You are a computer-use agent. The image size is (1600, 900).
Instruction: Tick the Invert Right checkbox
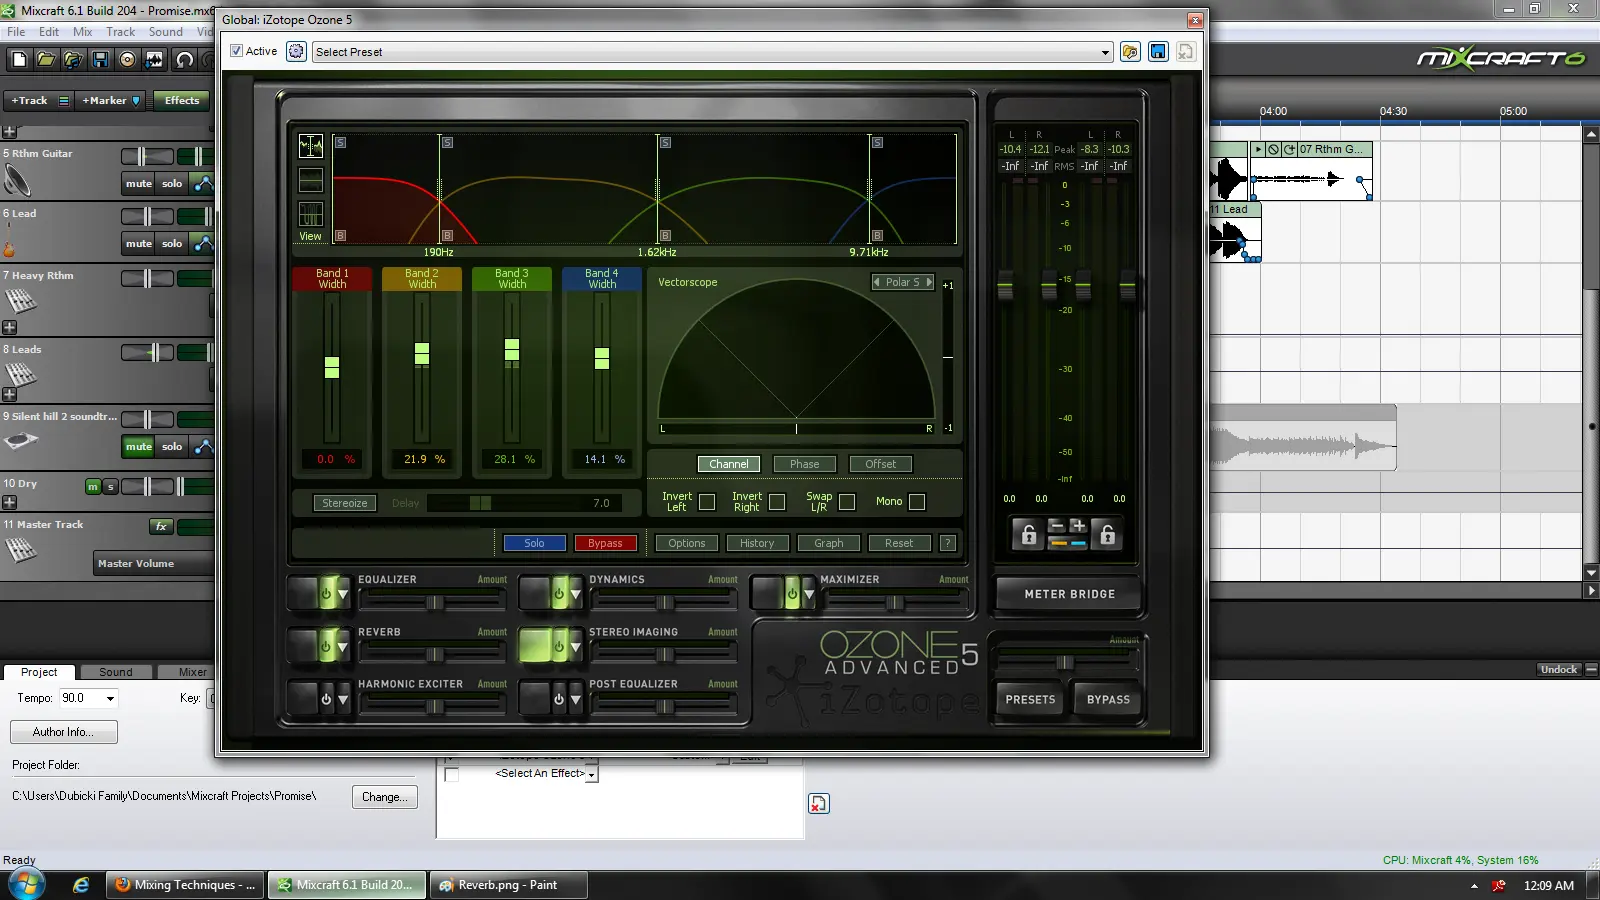[777, 502]
